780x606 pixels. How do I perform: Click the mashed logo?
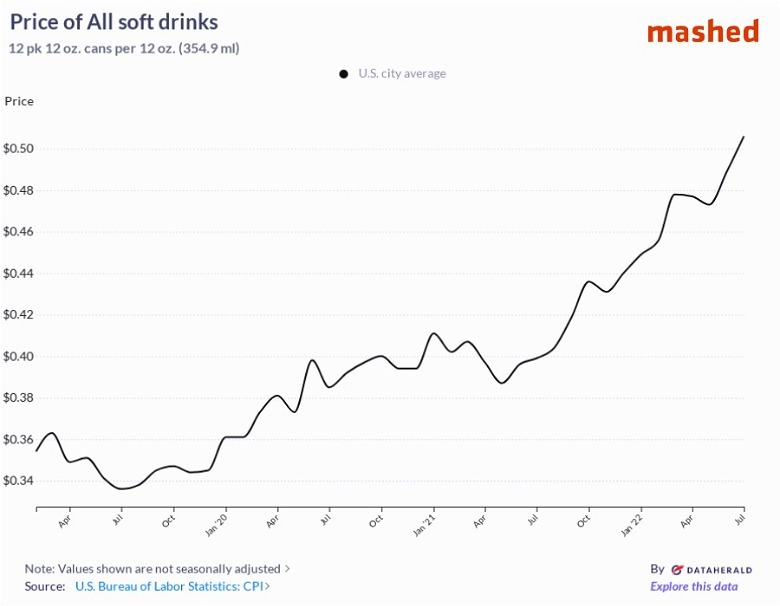click(x=702, y=30)
